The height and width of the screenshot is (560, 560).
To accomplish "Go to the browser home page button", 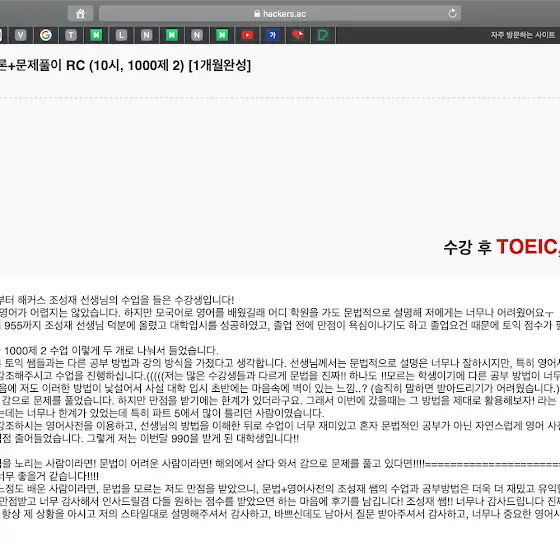I will click(81, 14).
